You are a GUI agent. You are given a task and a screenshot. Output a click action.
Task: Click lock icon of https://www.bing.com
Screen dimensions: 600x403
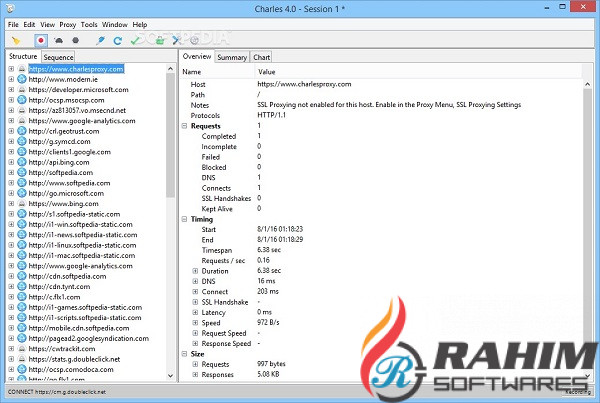22,204
